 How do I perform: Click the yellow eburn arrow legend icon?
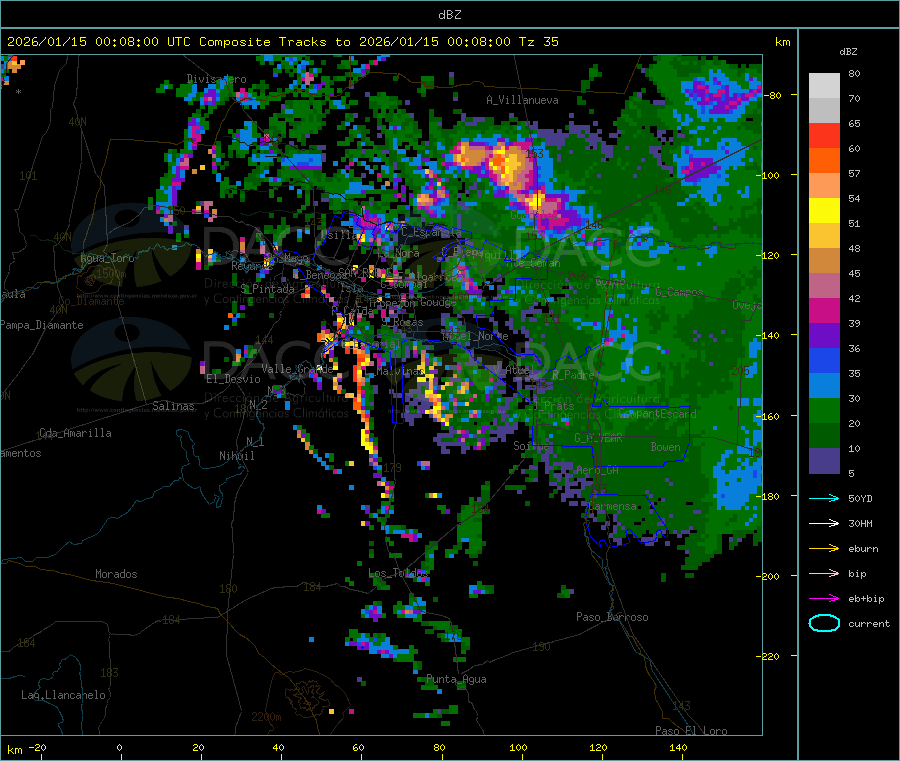click(824, 549)
